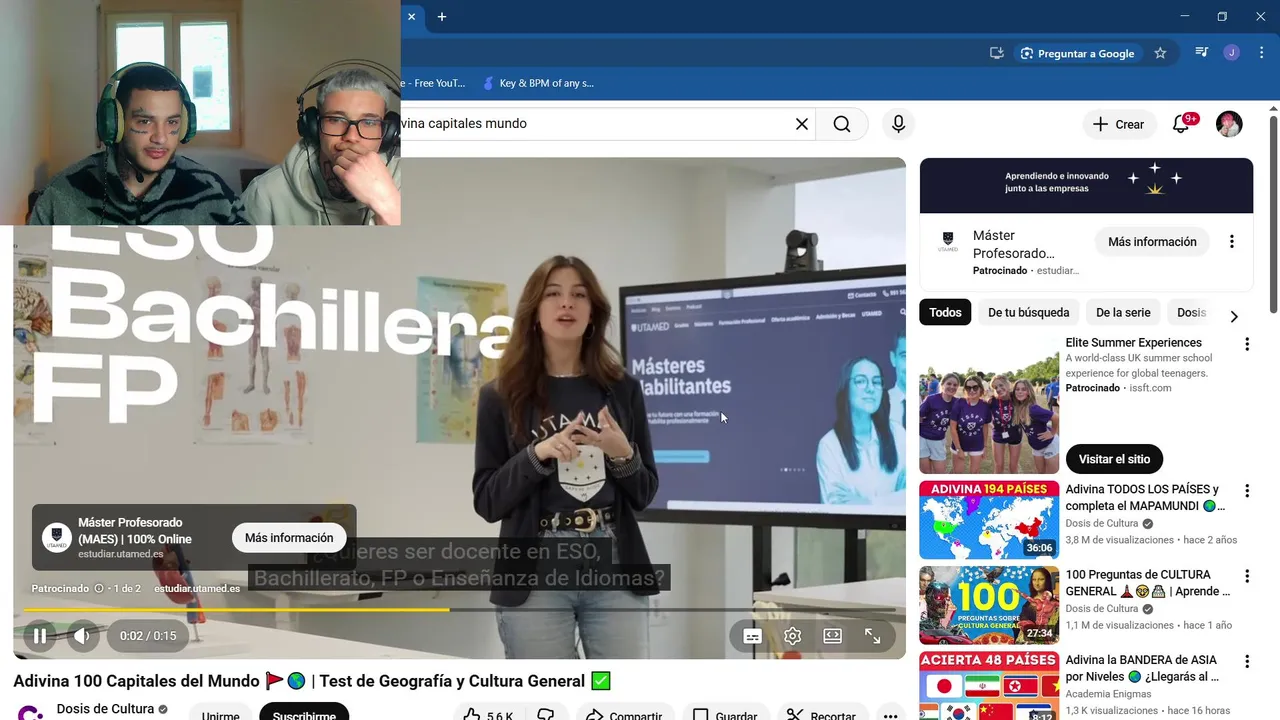Subscribe with the Suscribirme button
Viewport: 1280px width, 720px height.
[304, 713]
